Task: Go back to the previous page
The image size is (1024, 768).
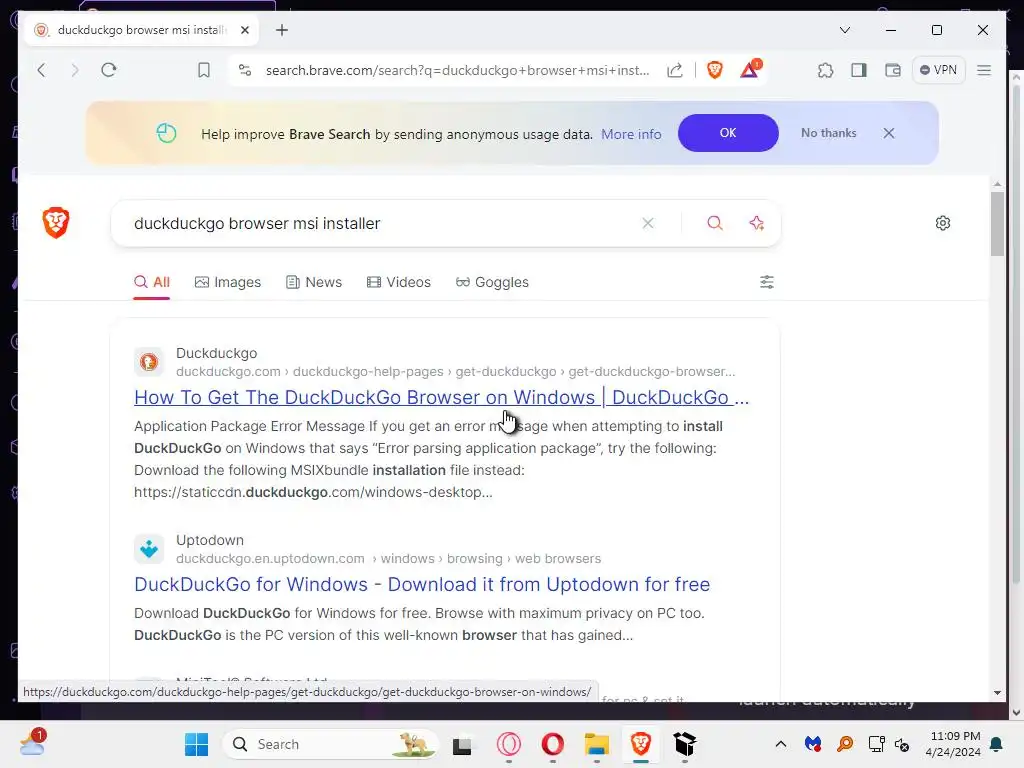Action: tap(41, 70)
